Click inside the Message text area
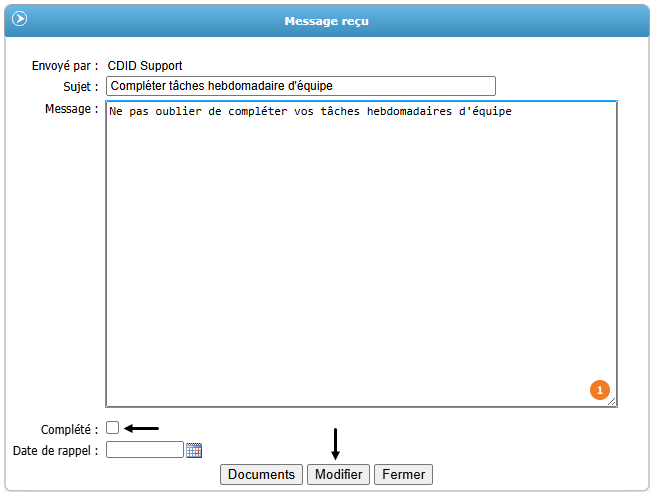The height and width of the screenshot is (494, 650). (x=360, y=250)
